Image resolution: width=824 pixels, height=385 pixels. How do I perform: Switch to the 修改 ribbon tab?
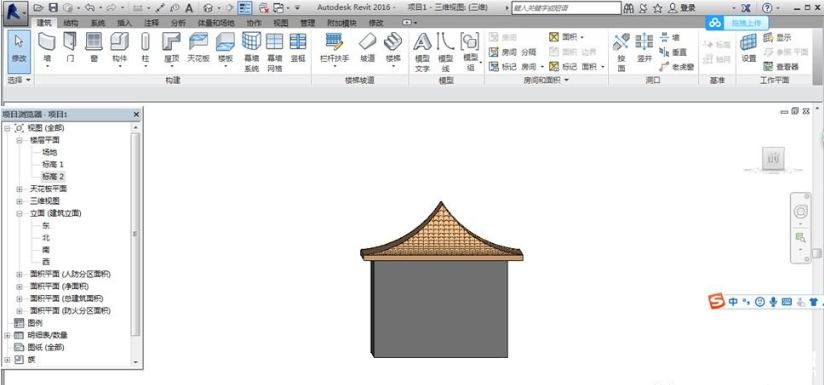coord(376,23)
